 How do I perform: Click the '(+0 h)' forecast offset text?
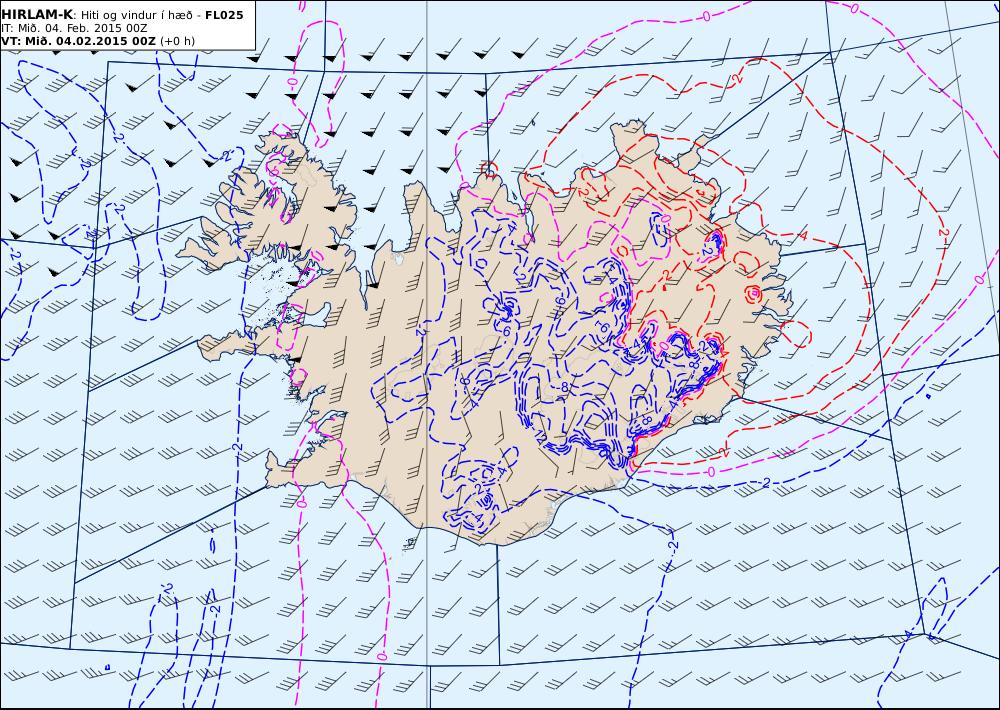(177, 41)
